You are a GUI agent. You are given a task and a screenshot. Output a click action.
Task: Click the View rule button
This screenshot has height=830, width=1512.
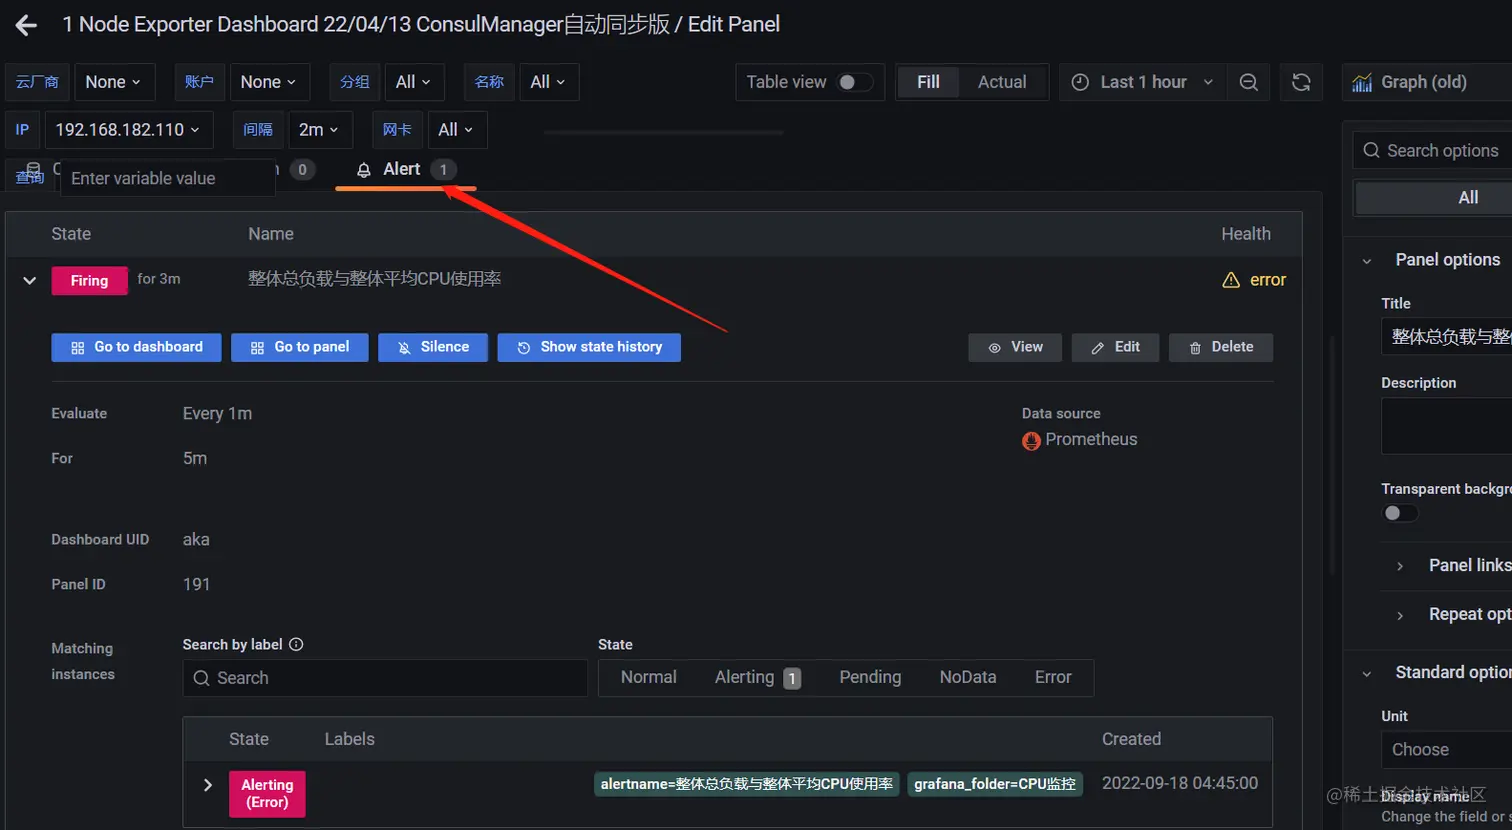click(1015, 347)
